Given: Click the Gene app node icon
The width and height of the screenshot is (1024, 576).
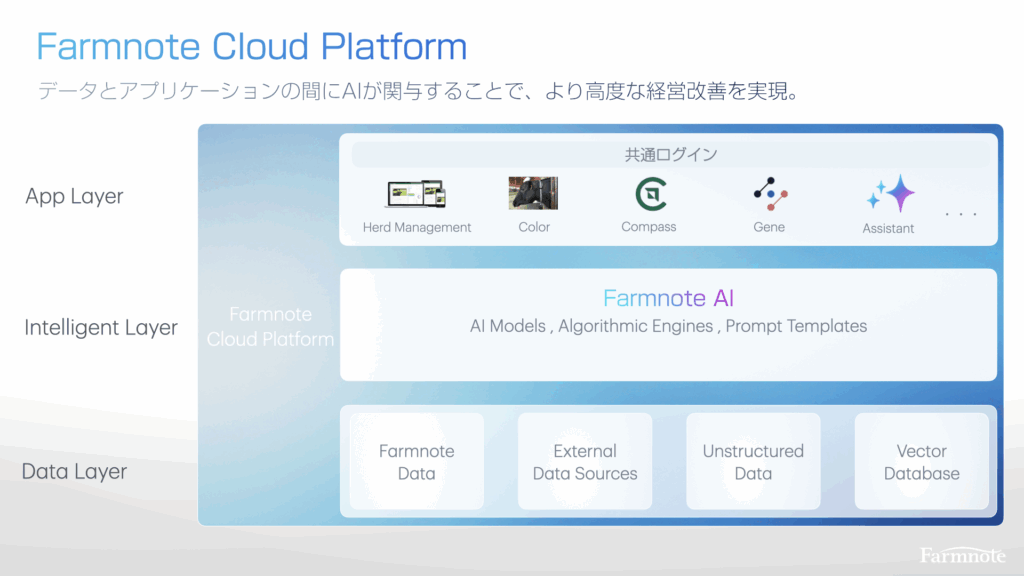Looking at the screenshot, I should coord(770,193).
